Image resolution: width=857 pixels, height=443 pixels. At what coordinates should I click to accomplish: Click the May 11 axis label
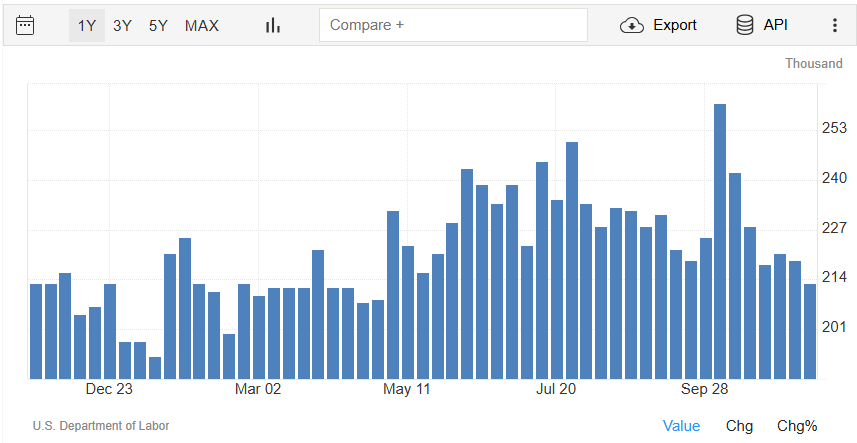(x=407, y=389)
